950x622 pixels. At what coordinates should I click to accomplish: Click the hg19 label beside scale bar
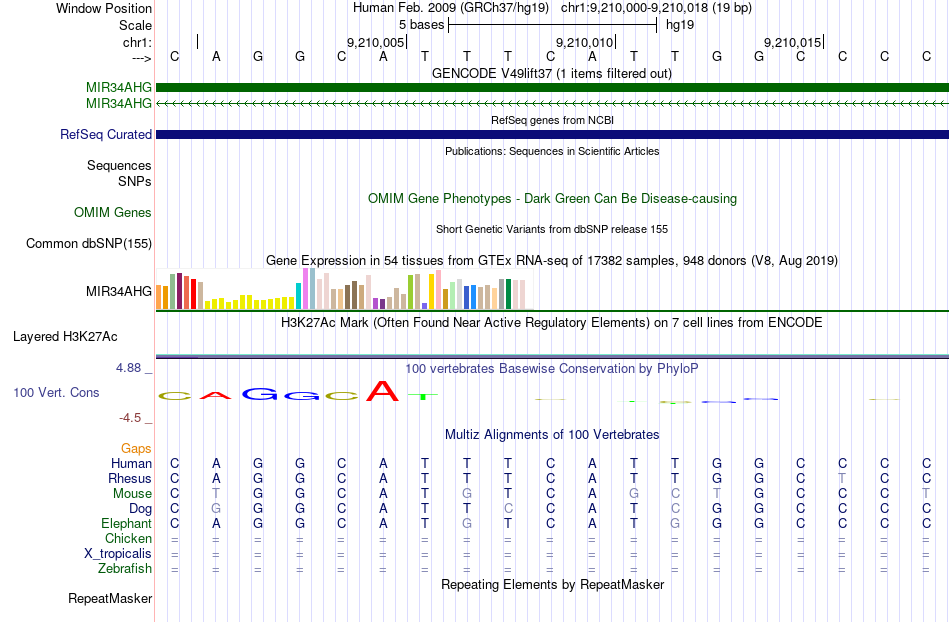tap(680, 25)
